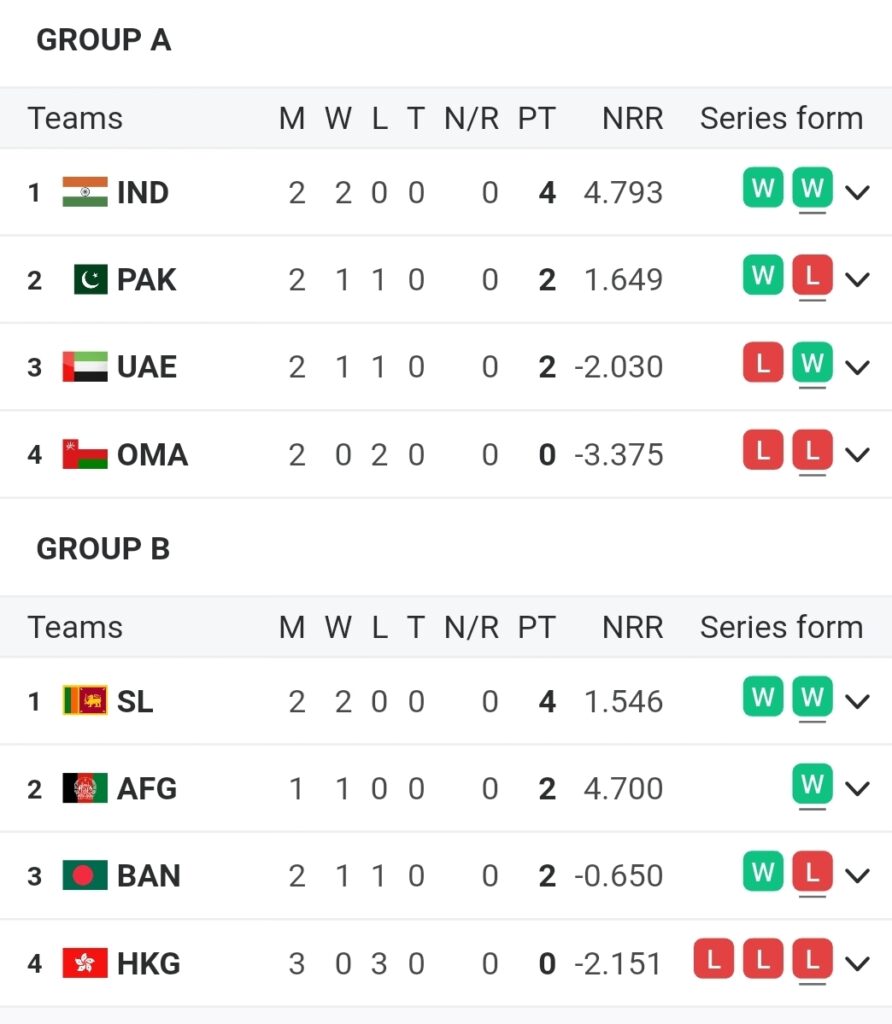The image size is (892, 1024).
Task: Click AFG's green W form badge
Action: (x=812, y=785)
